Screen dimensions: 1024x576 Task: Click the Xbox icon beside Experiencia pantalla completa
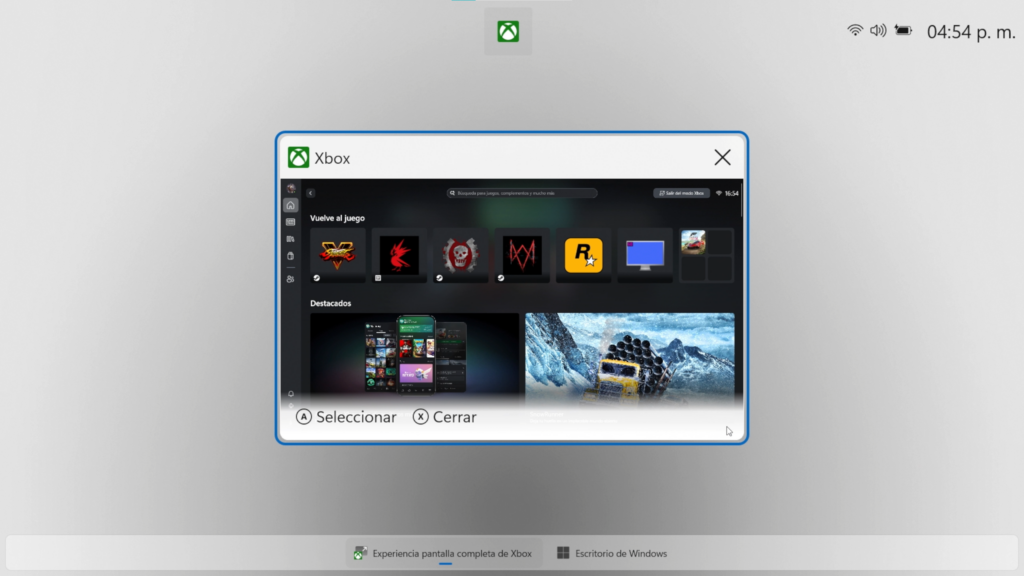(x=360, y=553)
